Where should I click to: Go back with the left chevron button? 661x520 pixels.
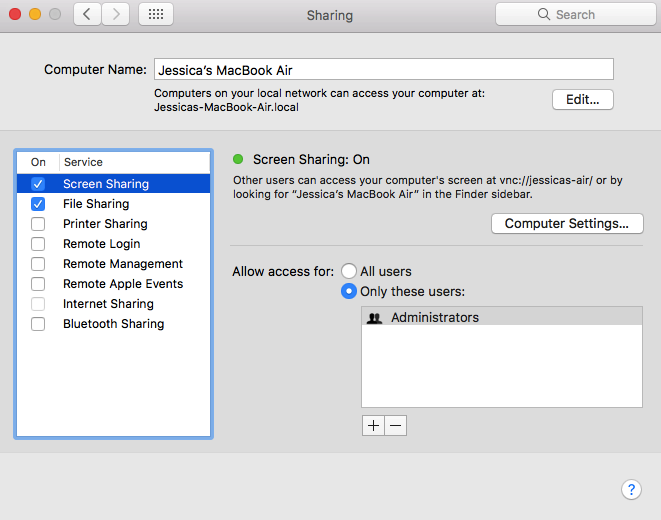click(x=87, y=14)
